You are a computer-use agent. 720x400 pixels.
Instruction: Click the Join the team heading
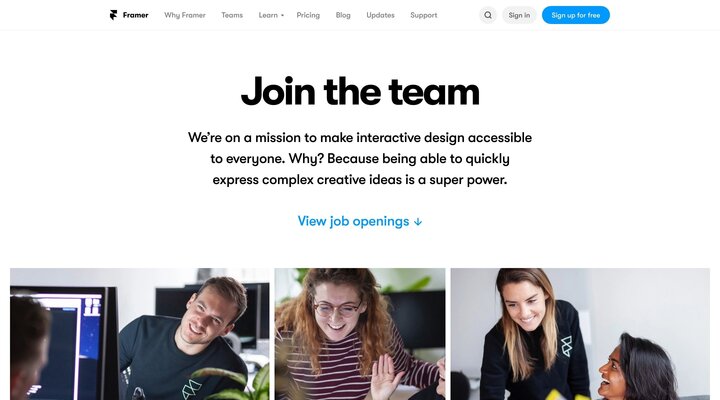tap(360, 92)
